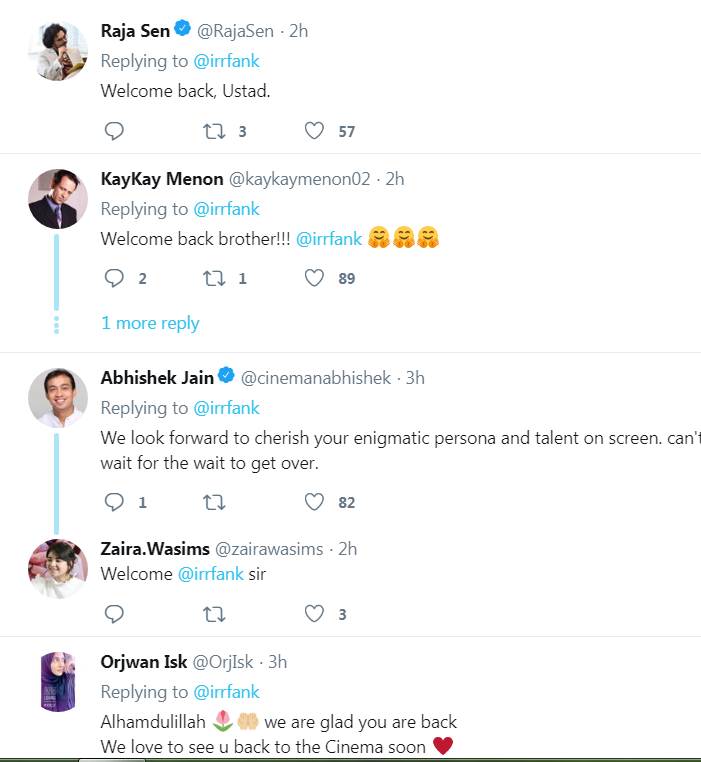701x762 pixels.
Task: Open @irrfank link in Zaira.Wasims' tweet
Action: (x=210, y=575)
